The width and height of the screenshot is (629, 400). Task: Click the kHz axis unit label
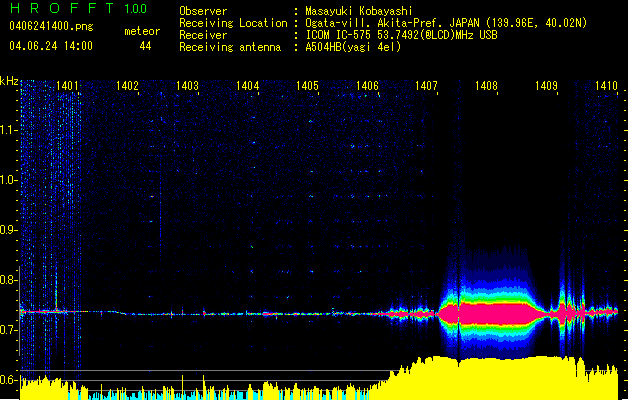[9, 81]
